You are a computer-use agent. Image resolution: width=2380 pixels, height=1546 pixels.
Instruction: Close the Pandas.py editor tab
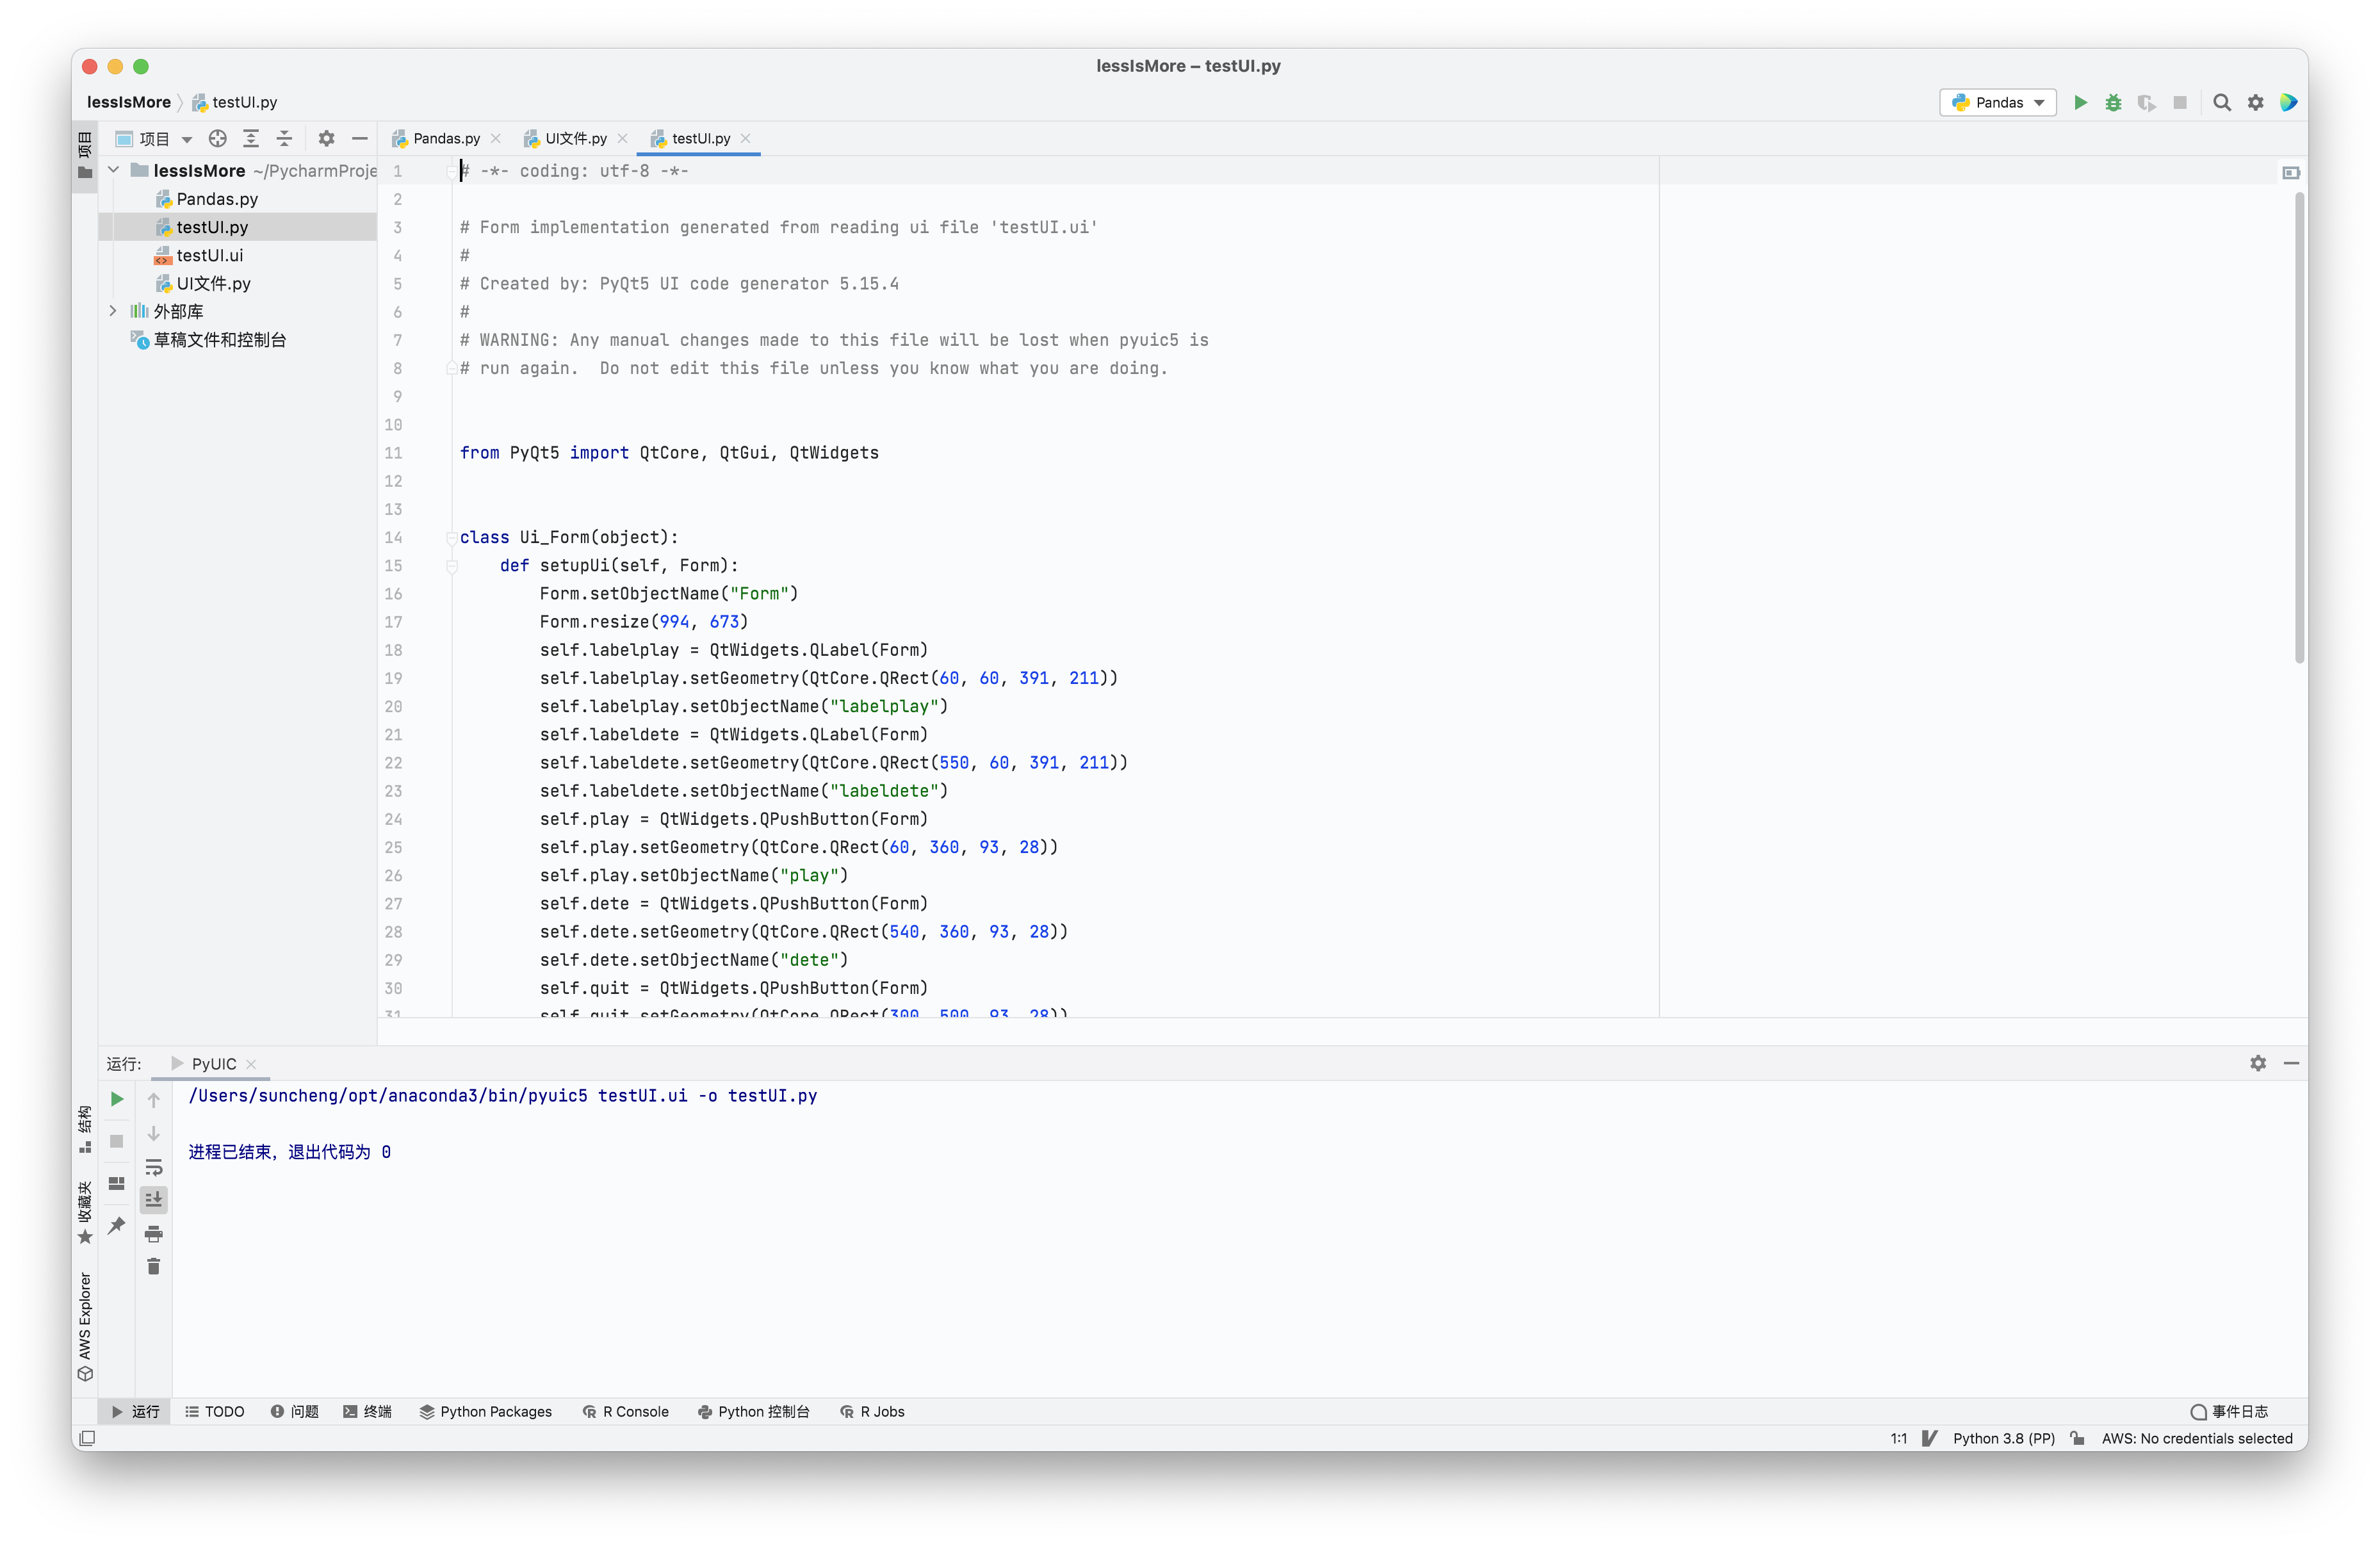click(x=495, y=138)
